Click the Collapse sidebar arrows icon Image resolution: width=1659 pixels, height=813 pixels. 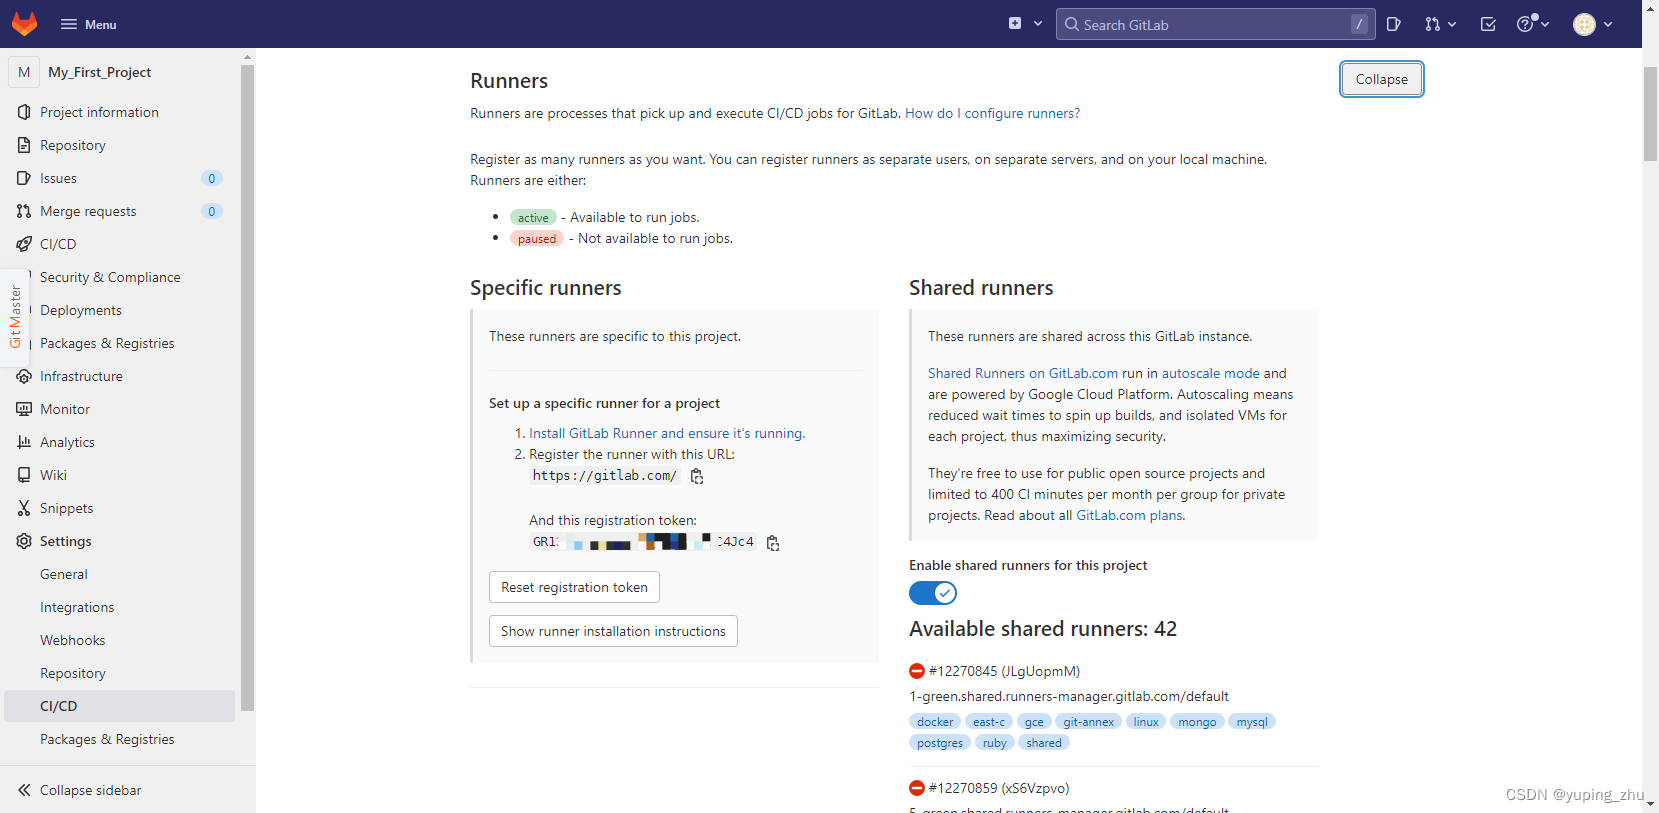(x=24, y=790)
